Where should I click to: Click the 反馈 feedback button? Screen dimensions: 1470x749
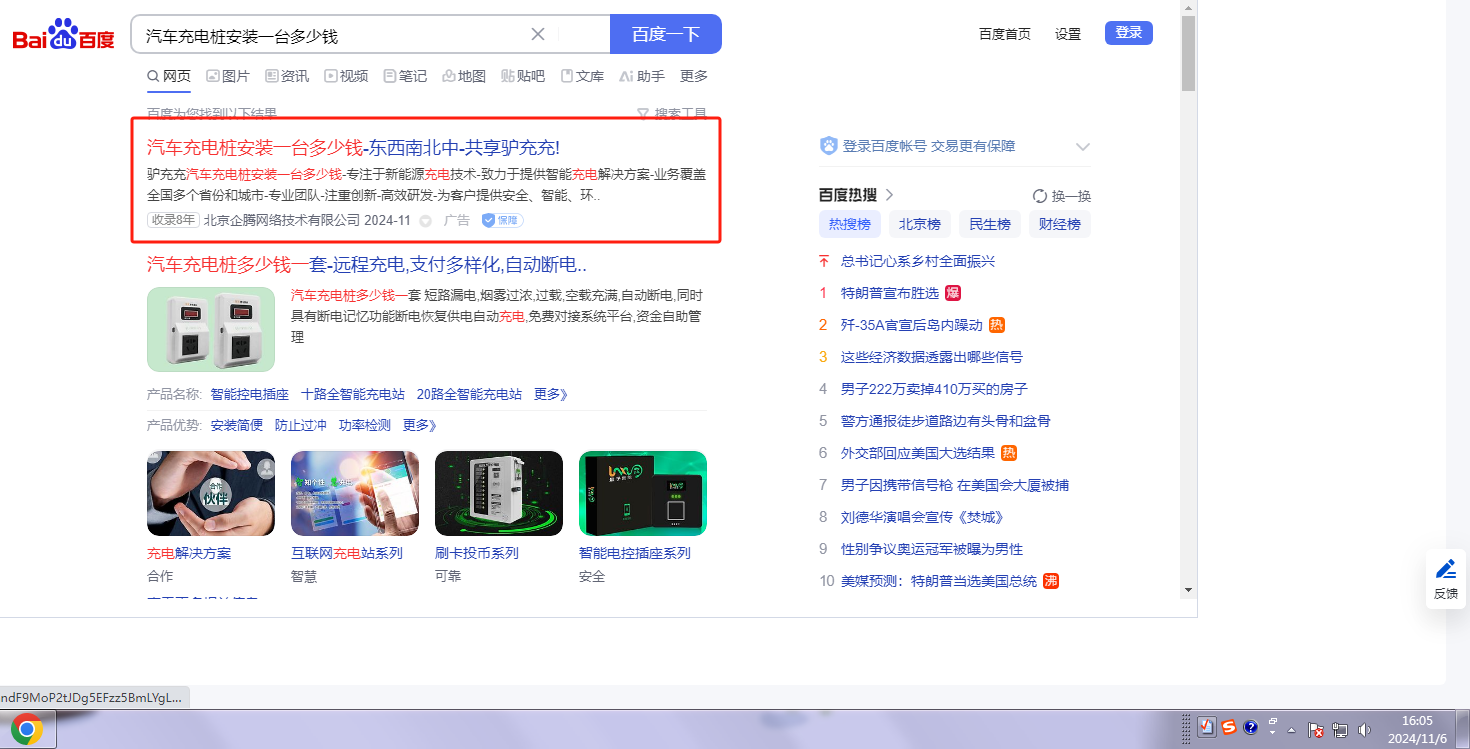pyautogui.click(x=1446, y=579)
